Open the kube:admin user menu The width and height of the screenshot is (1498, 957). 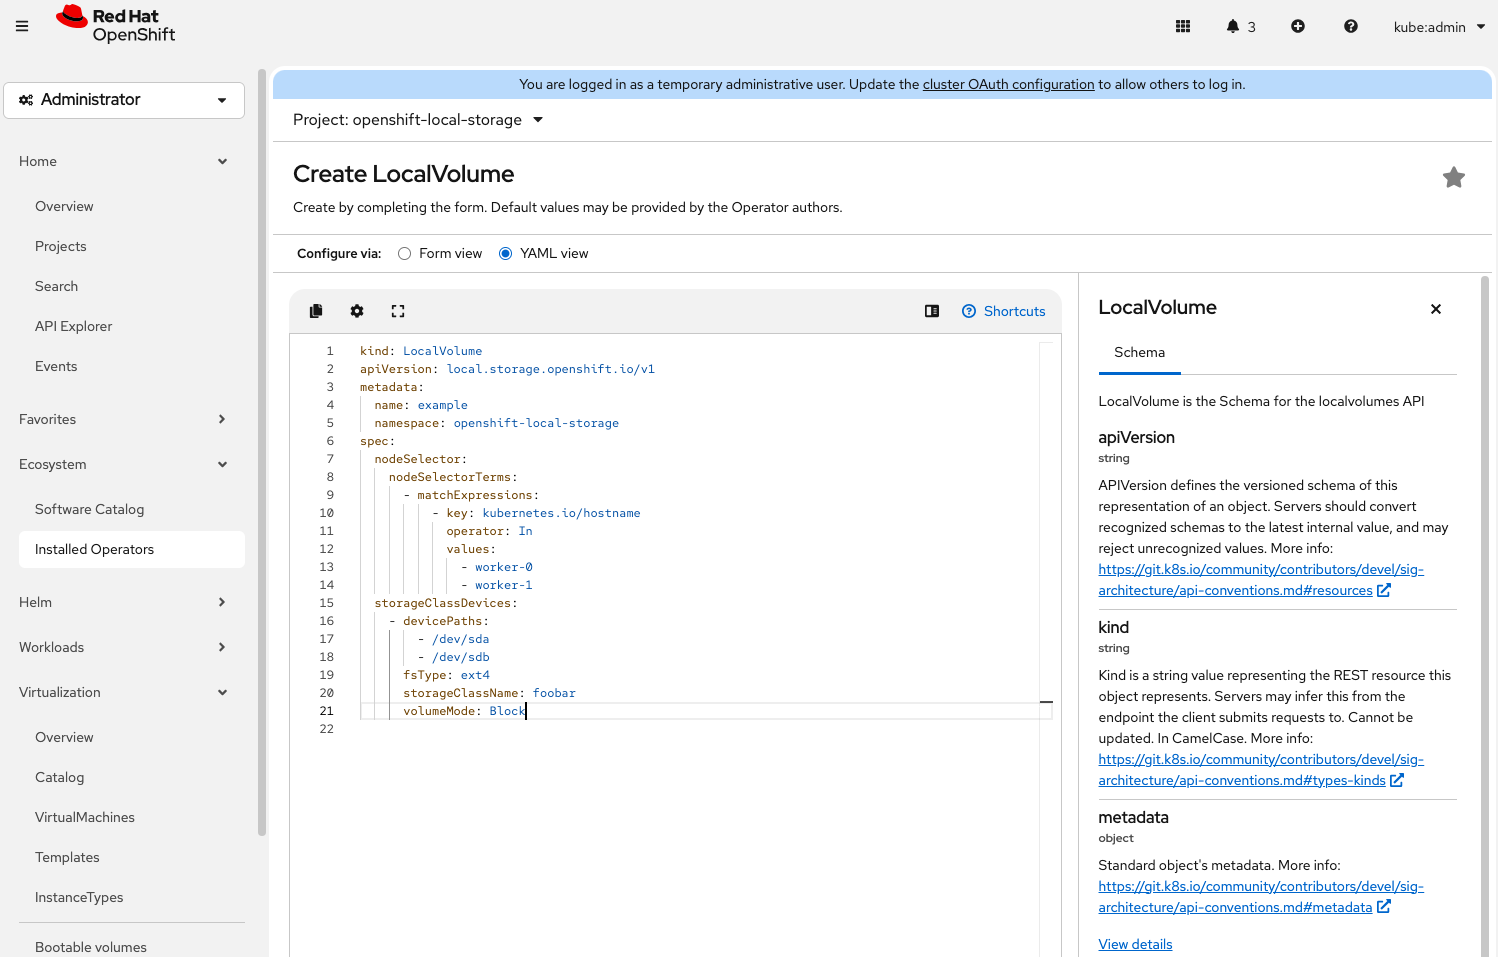pyautogui.click(x=1438, y=27)
